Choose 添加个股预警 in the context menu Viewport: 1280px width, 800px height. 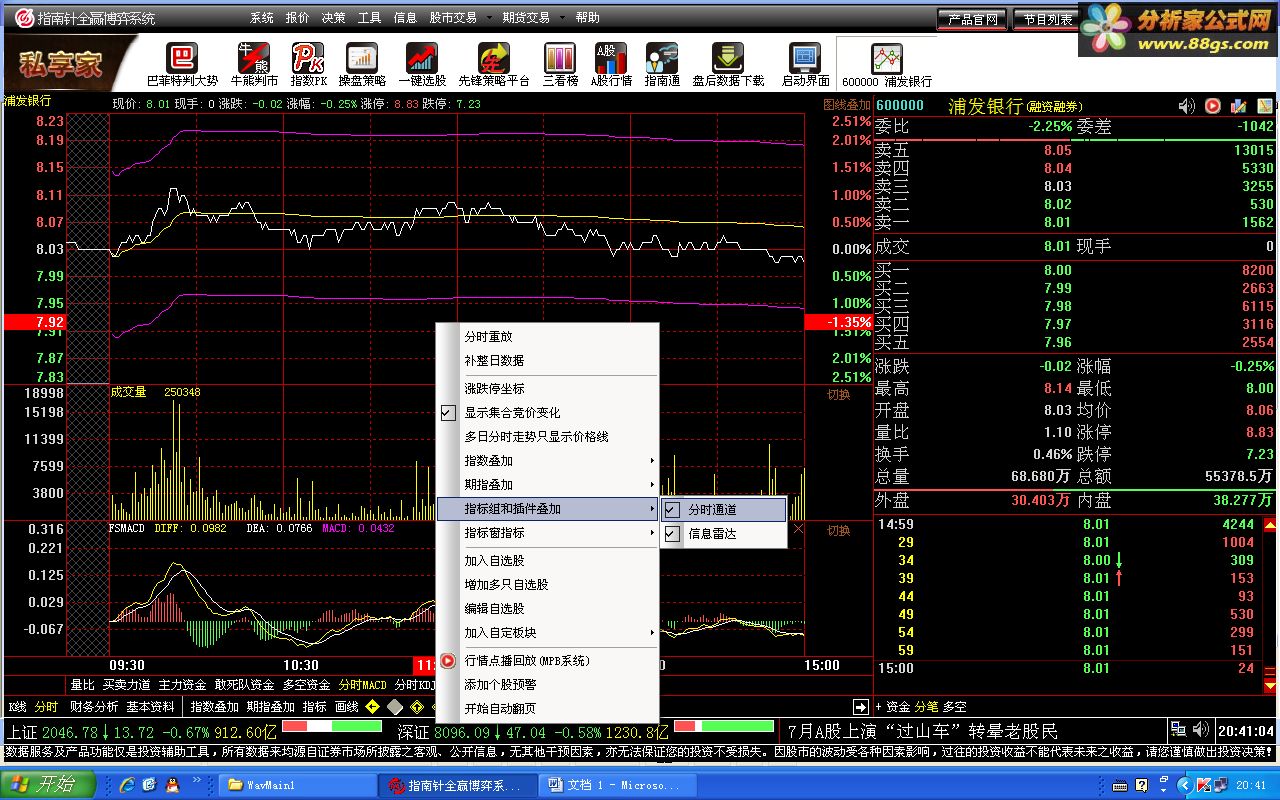[548, 685]
